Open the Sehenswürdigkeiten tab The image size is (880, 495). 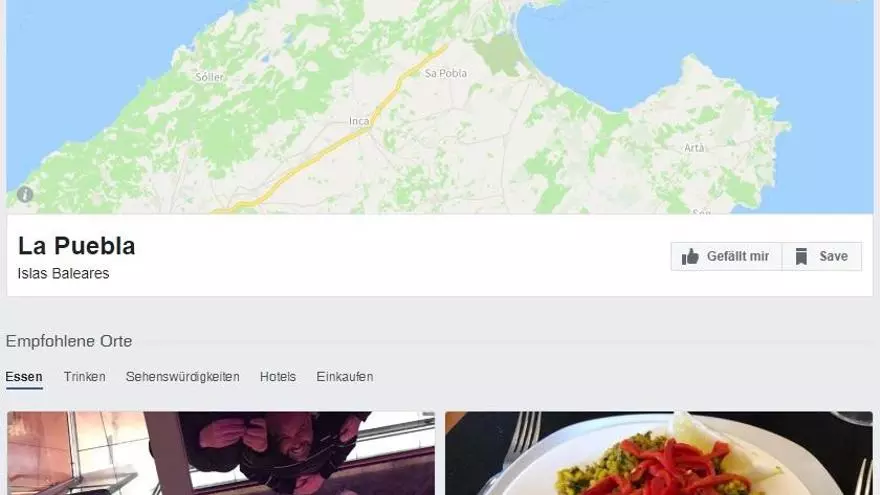click(x=182, y=377)
